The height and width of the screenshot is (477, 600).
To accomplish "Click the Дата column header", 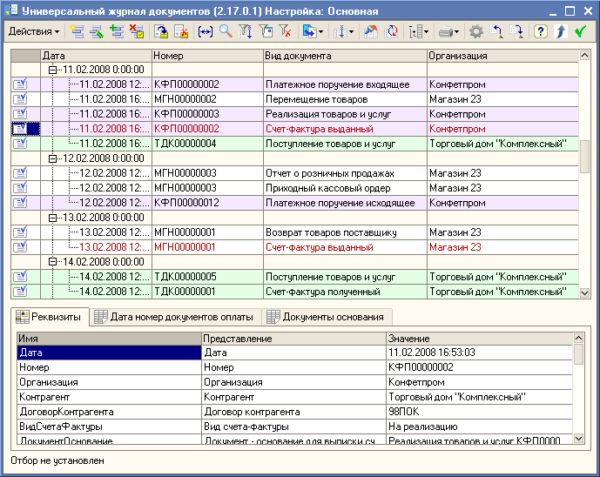I will [96, 56].
